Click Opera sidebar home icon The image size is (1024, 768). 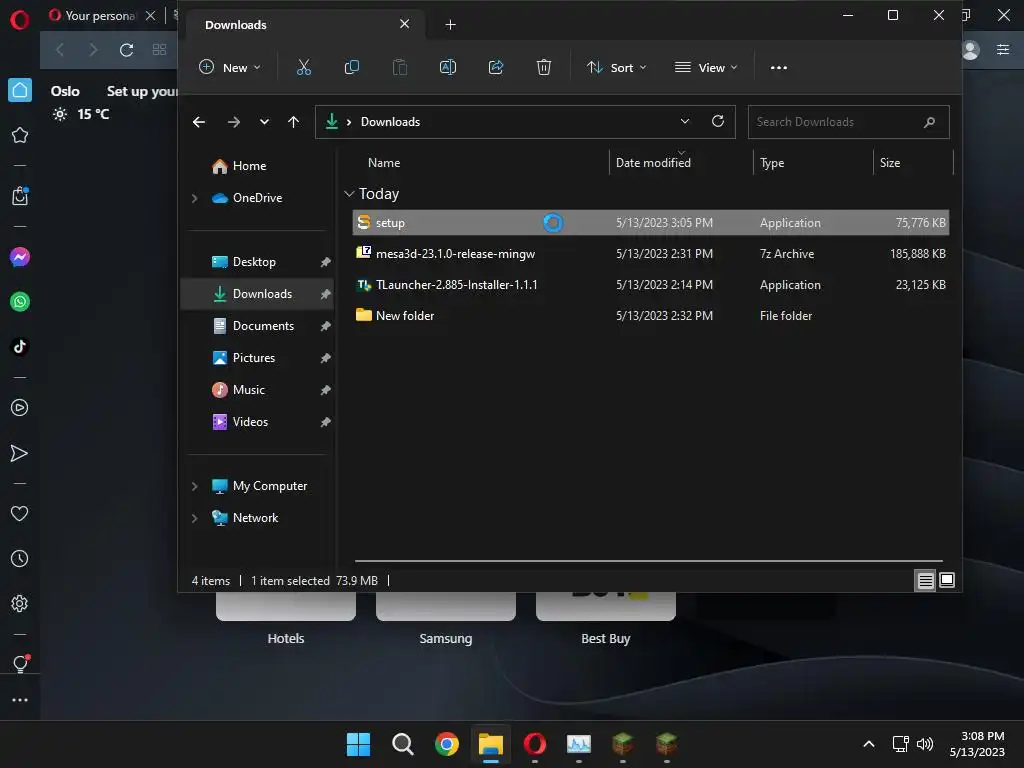[20, 90]
